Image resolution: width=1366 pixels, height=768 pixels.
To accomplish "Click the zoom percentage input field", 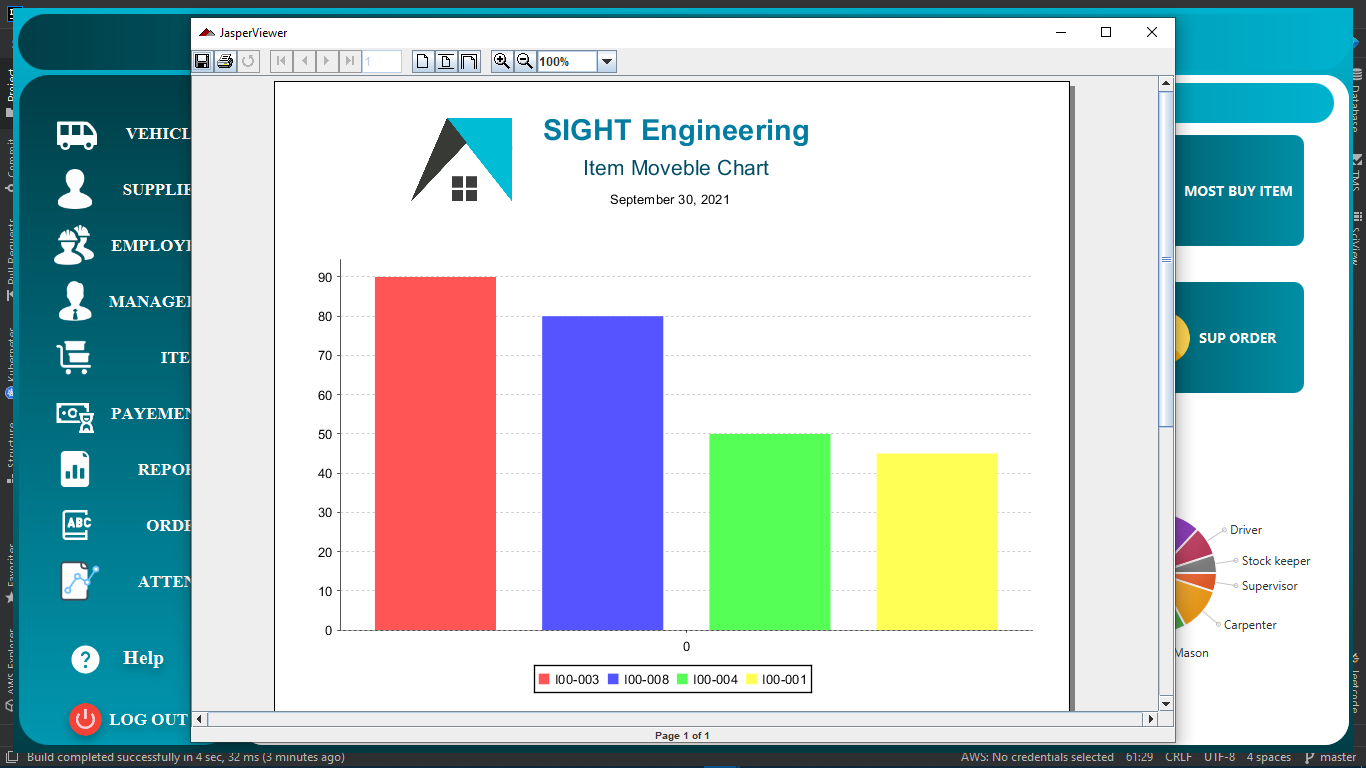I will (567, 62).
